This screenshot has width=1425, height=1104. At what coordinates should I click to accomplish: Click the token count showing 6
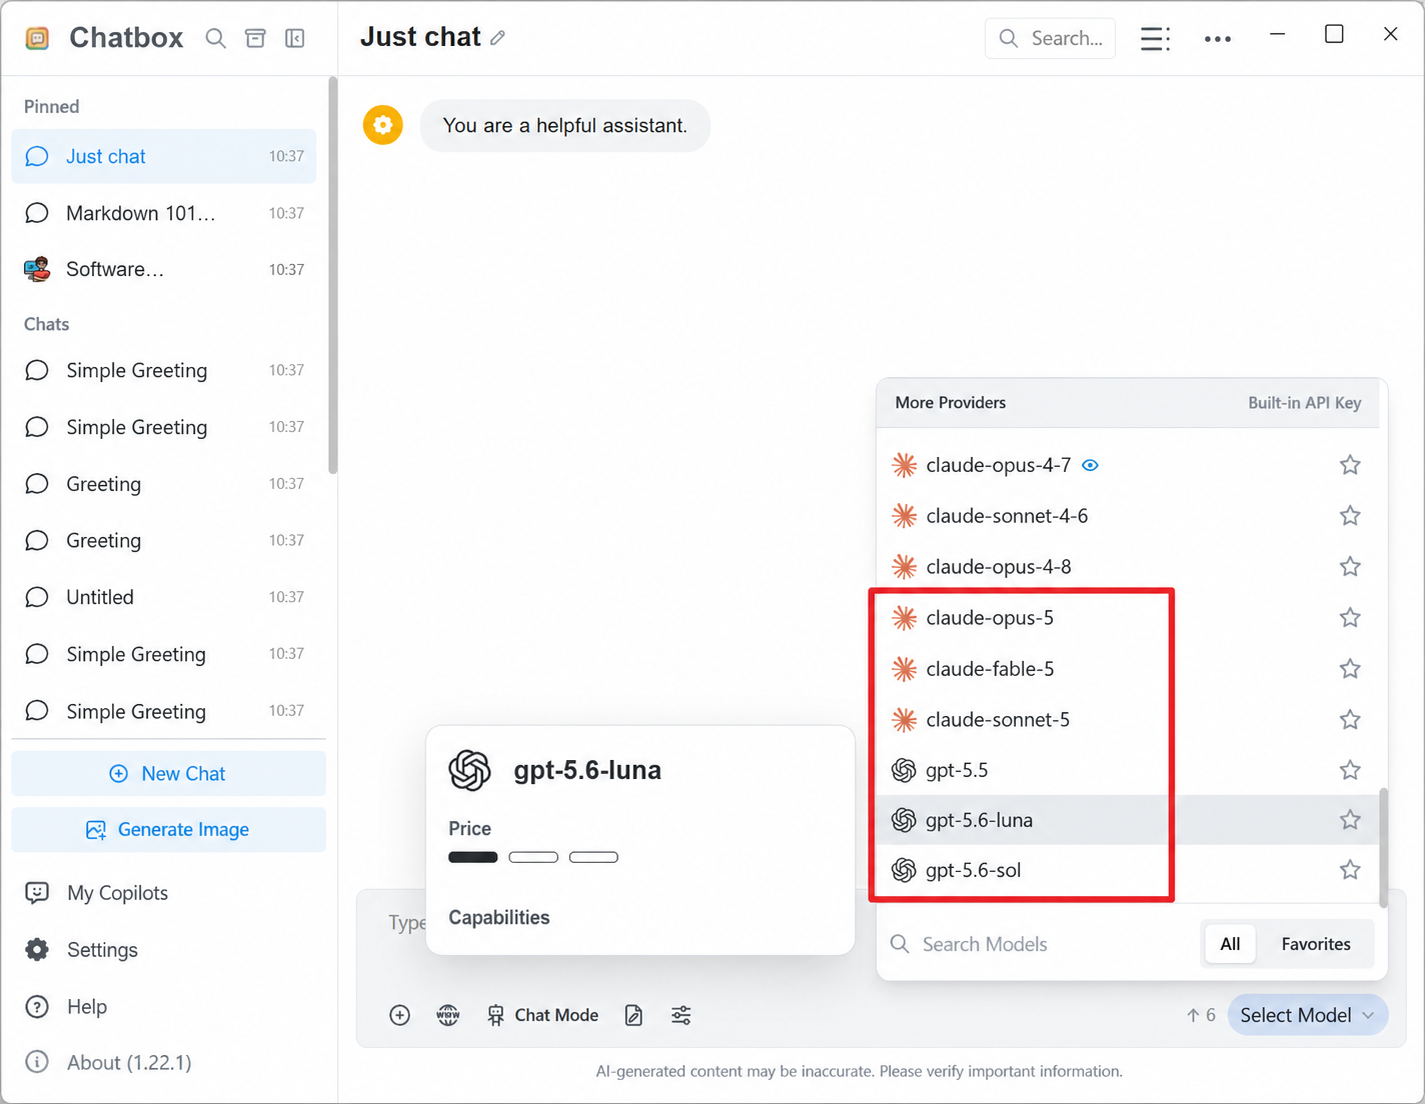[1201, 1015]
